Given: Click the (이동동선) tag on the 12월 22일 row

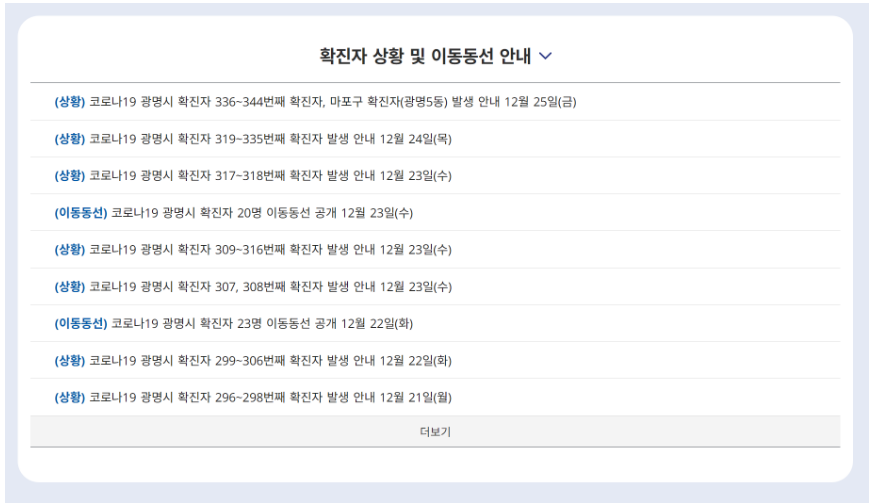Looking at the screenshot, I should click(81, 323).
